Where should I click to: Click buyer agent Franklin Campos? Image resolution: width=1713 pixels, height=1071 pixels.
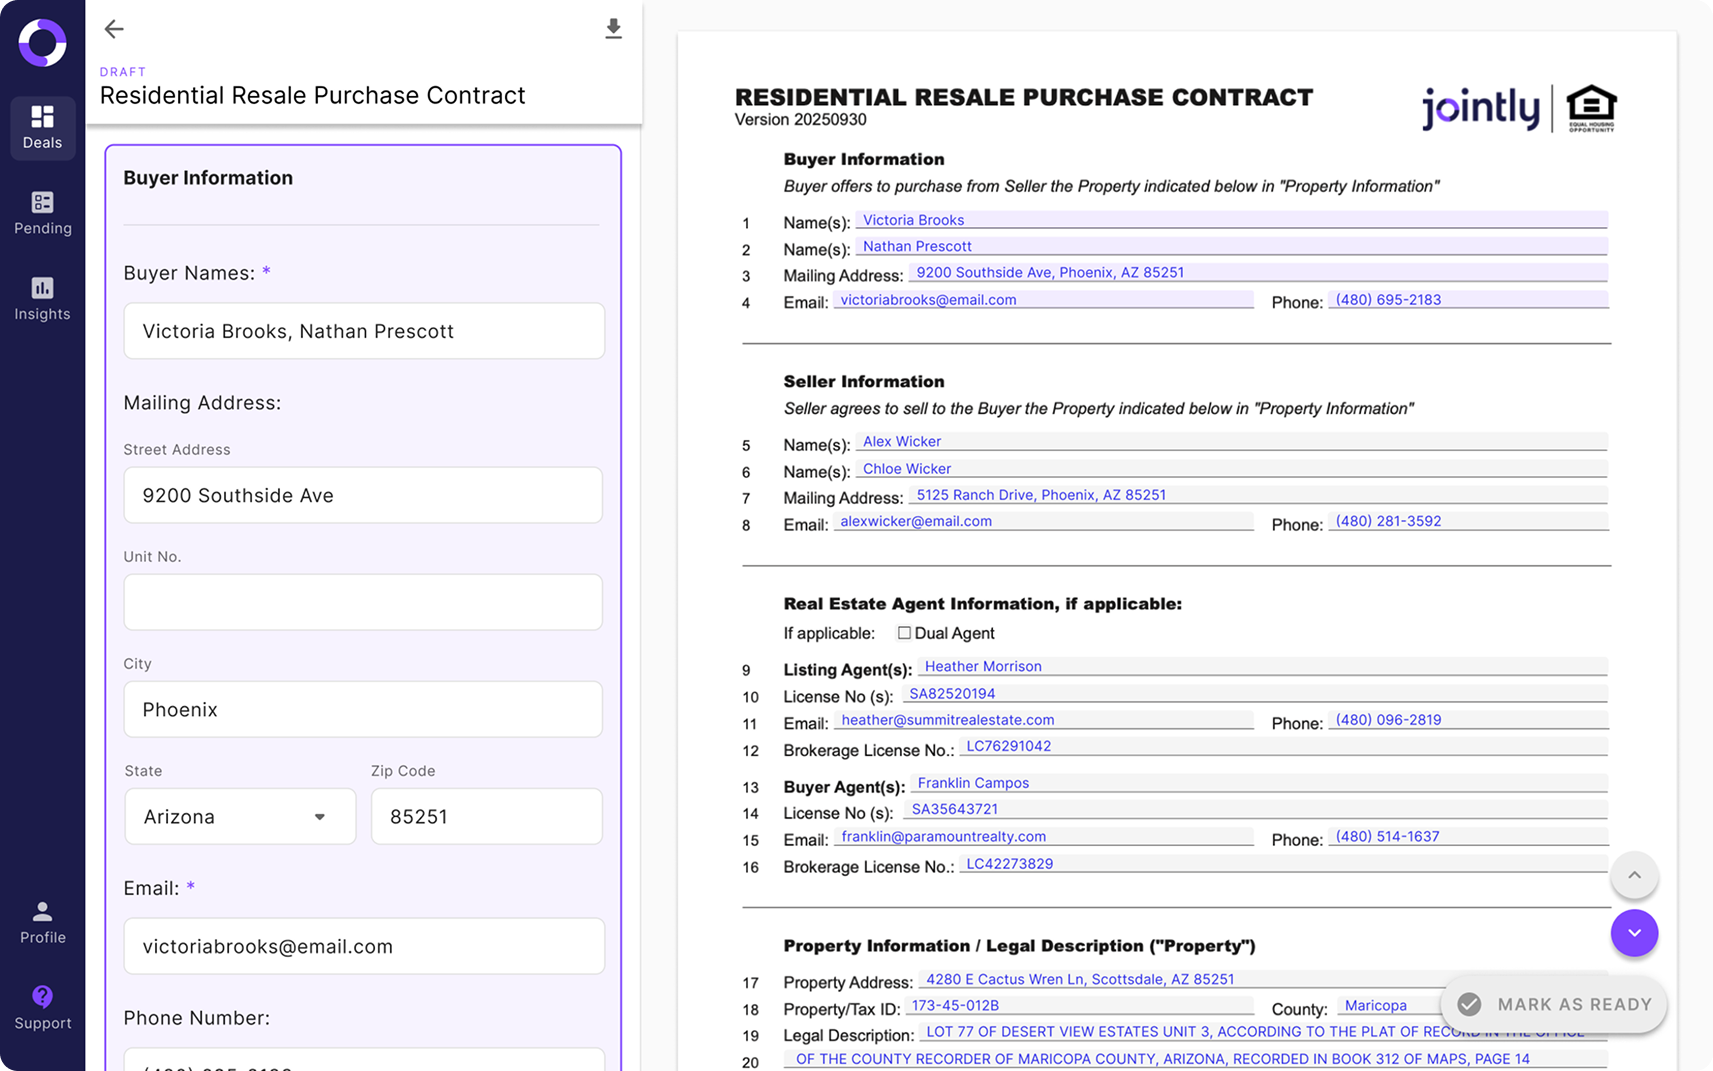(x=973, y=783)
